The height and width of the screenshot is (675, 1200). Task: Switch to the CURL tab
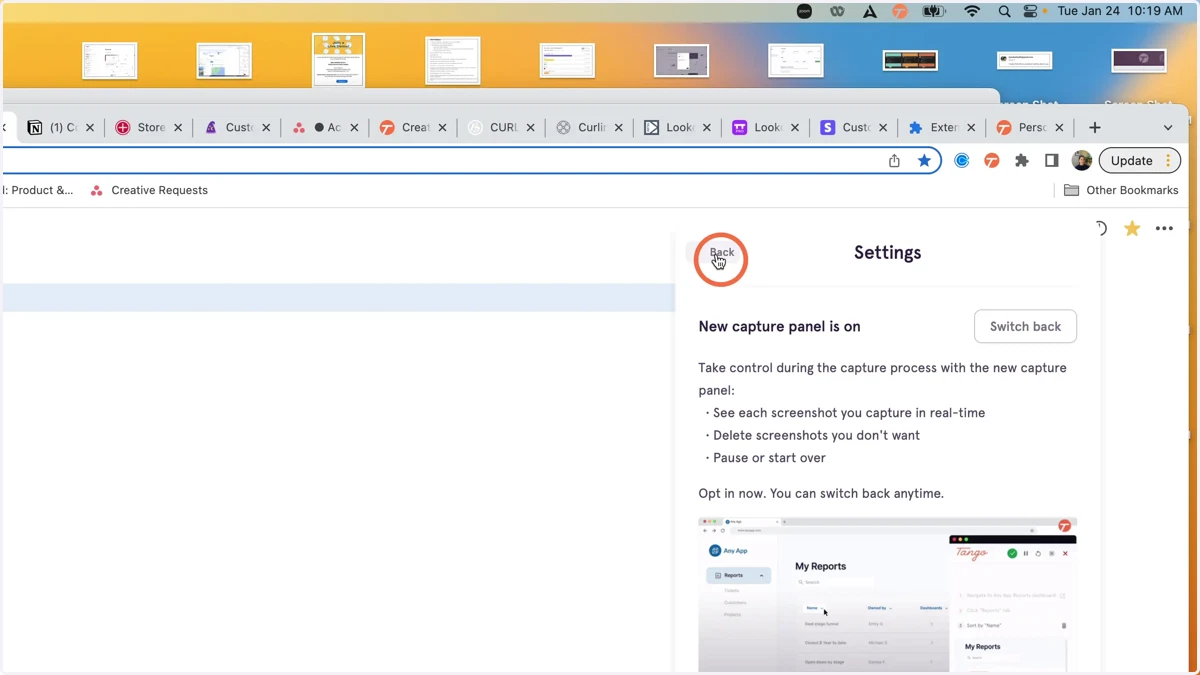click(493, 127)
